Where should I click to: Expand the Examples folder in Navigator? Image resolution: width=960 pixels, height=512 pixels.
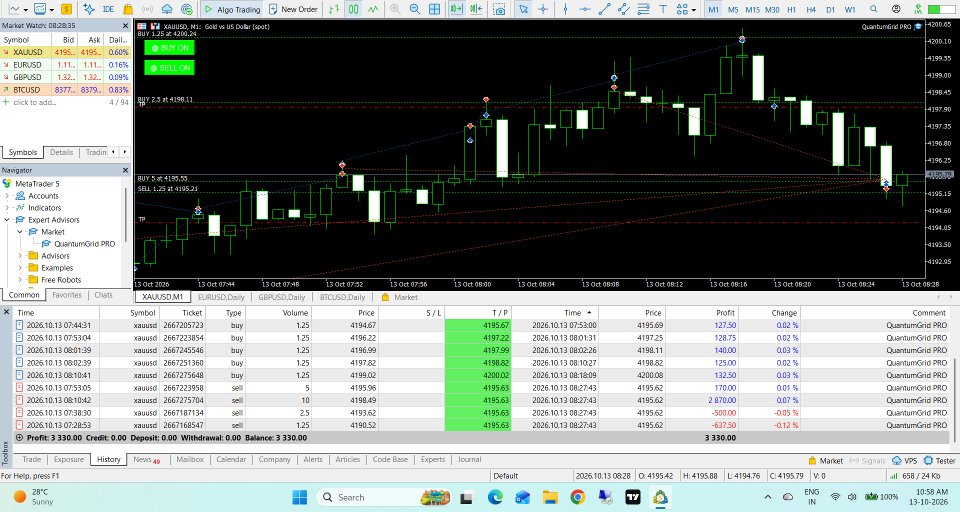(x=20, y=268)
